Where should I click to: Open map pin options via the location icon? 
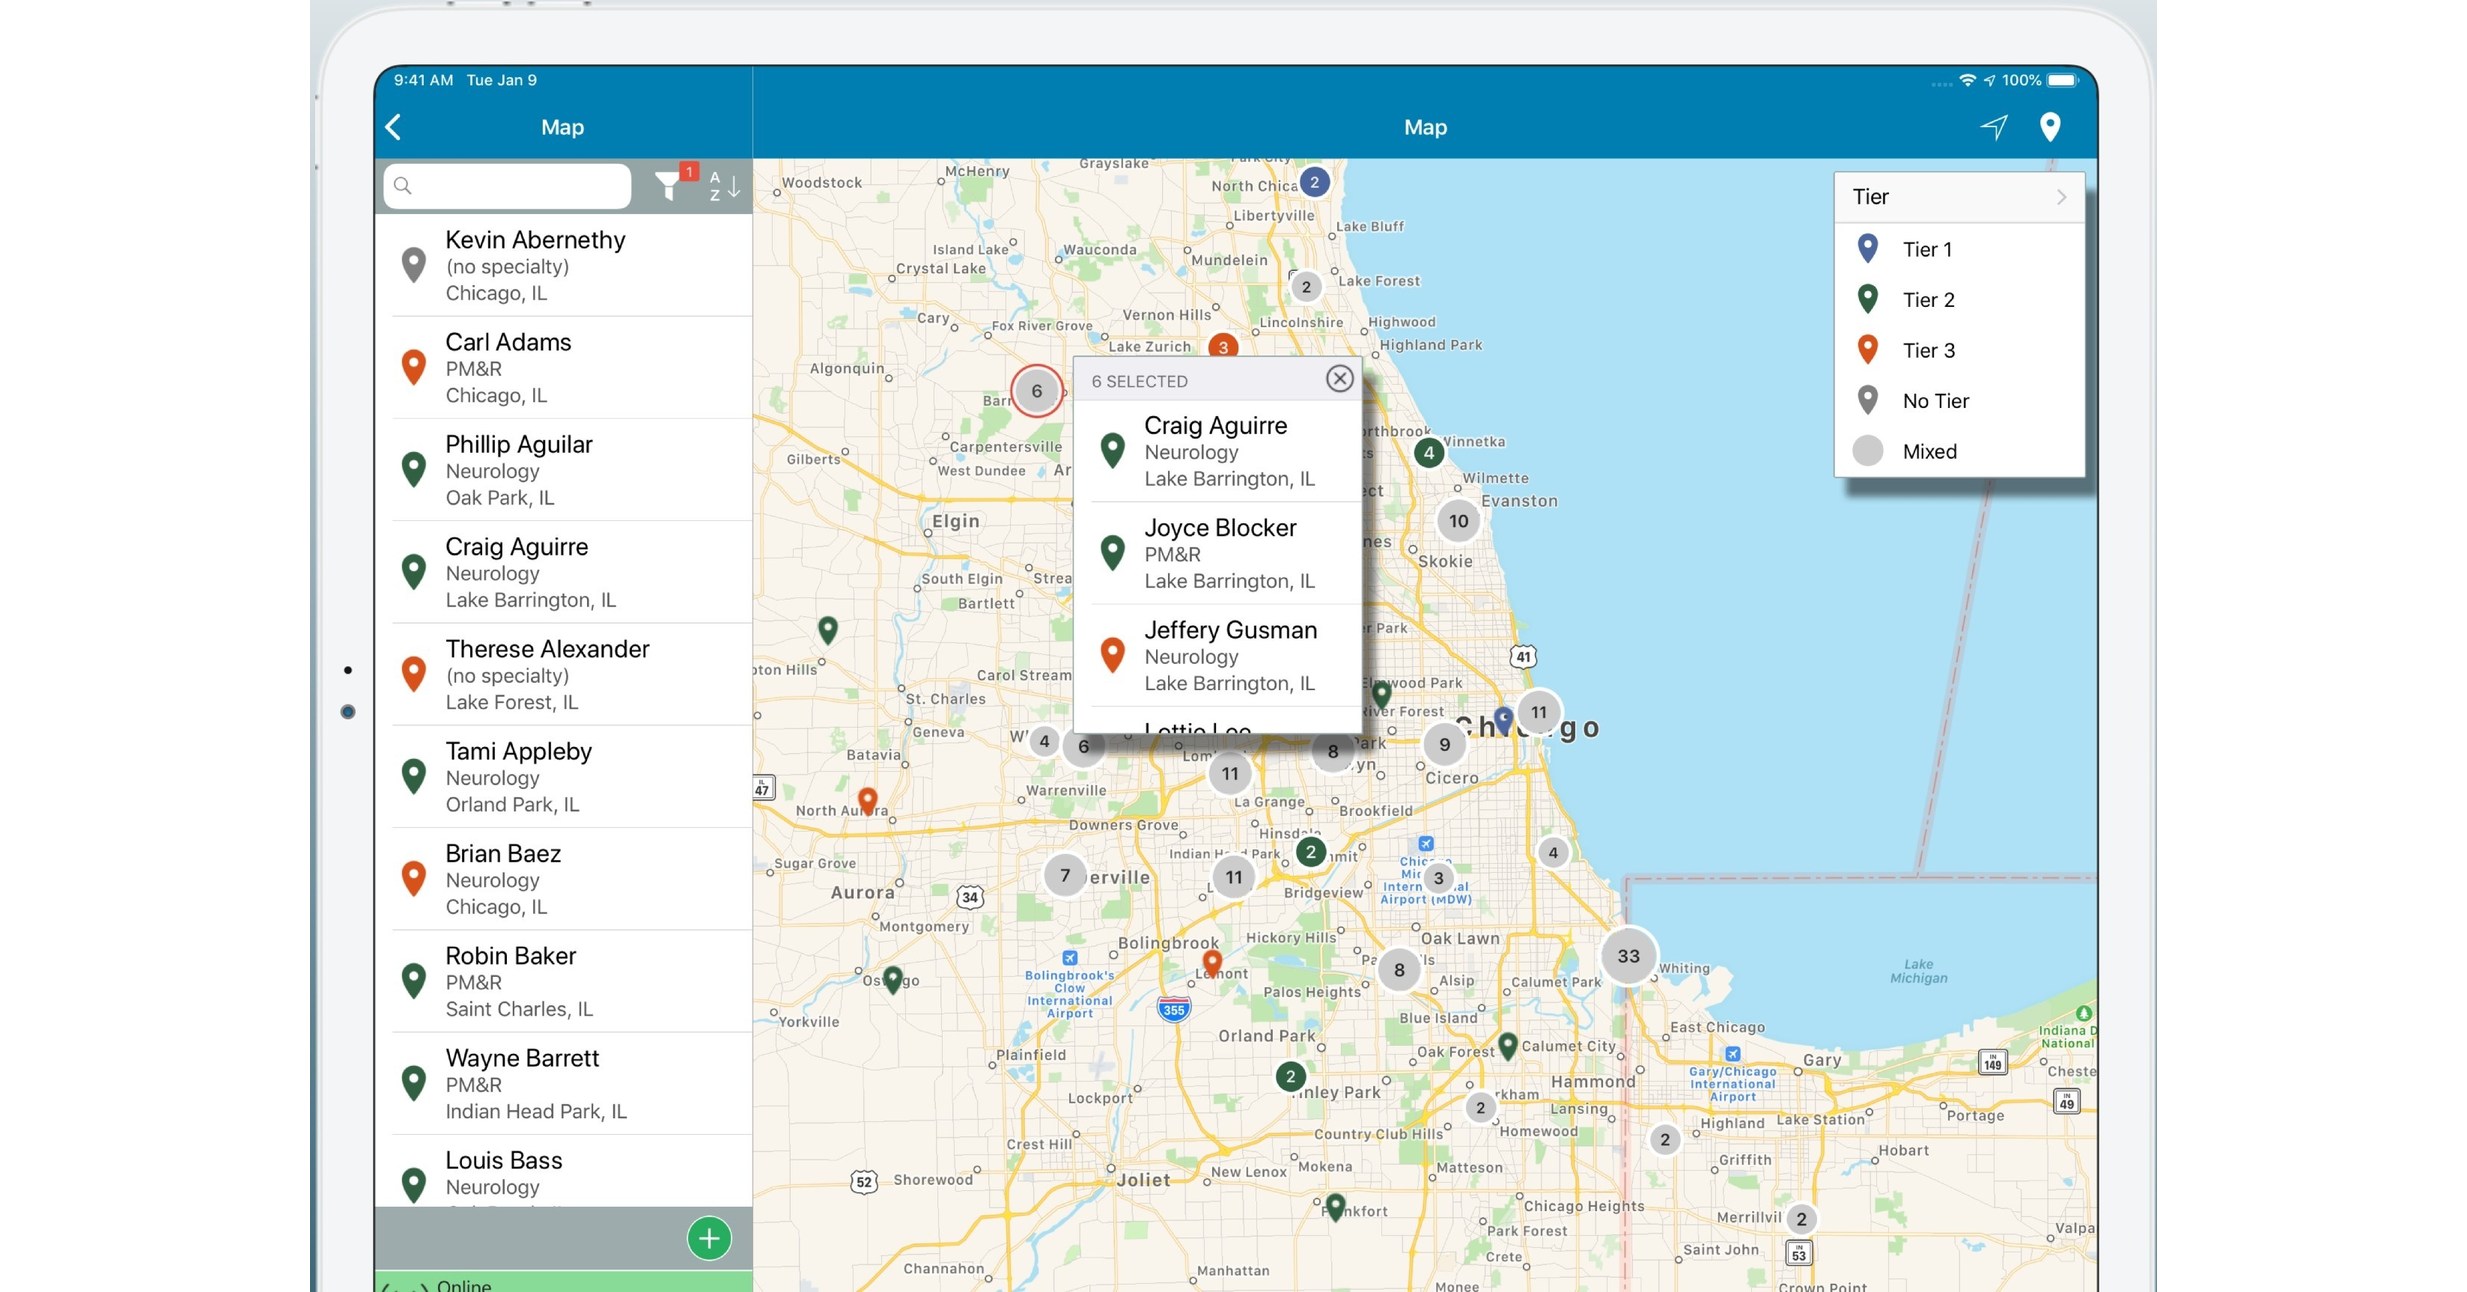2051,127
